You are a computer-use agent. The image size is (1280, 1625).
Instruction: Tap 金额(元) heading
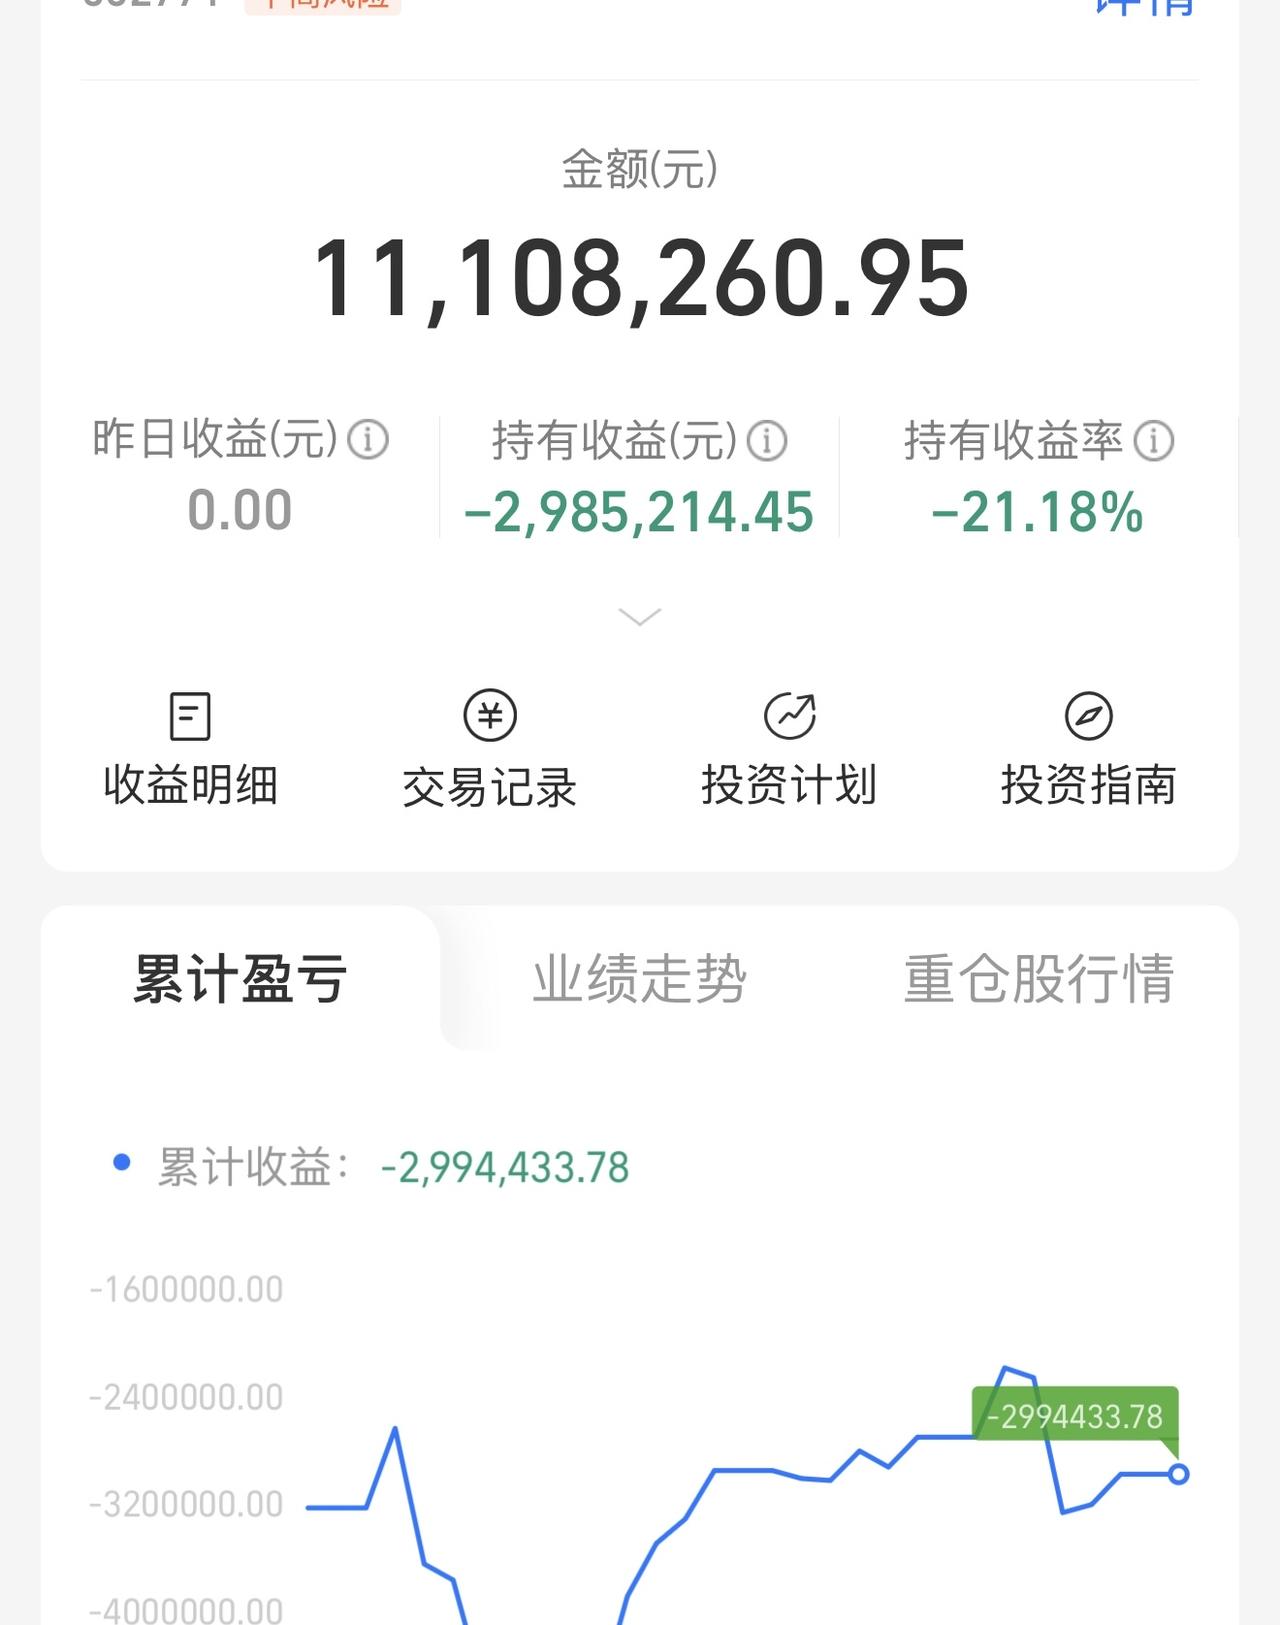(x=640, y=169)
